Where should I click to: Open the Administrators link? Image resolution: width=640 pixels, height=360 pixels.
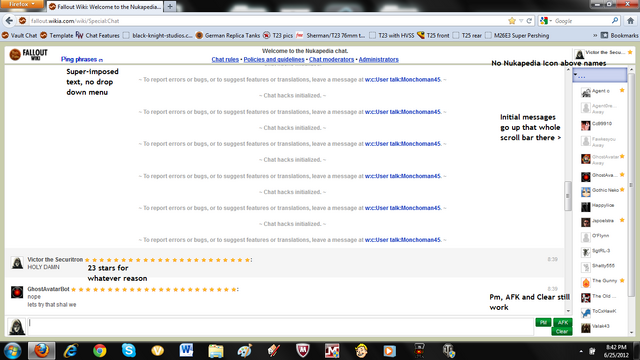tap(378, 60)
